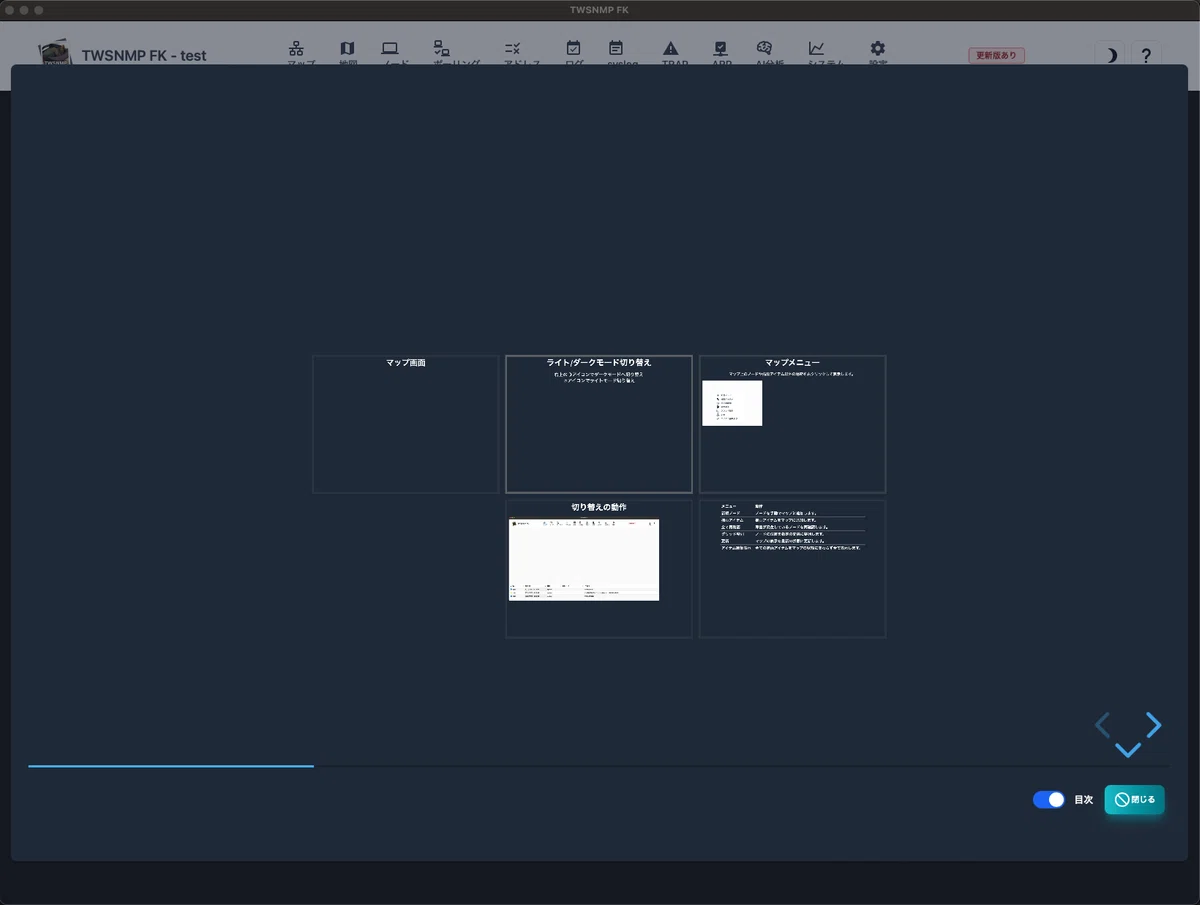Click the 目次 label text
Screen dimensions: 1200x905
[x=1083, y=800]
